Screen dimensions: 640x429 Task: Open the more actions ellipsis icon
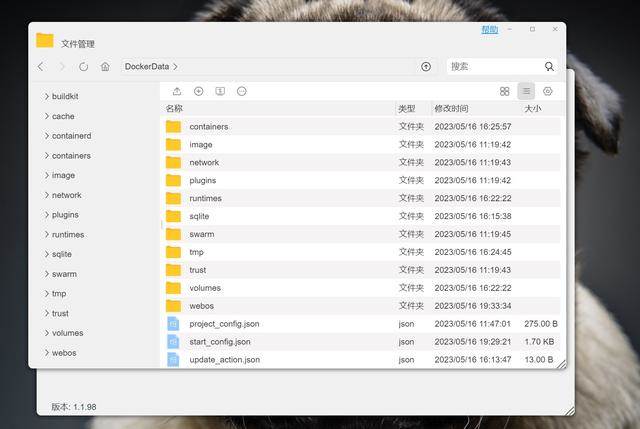(x=242, y=91)
